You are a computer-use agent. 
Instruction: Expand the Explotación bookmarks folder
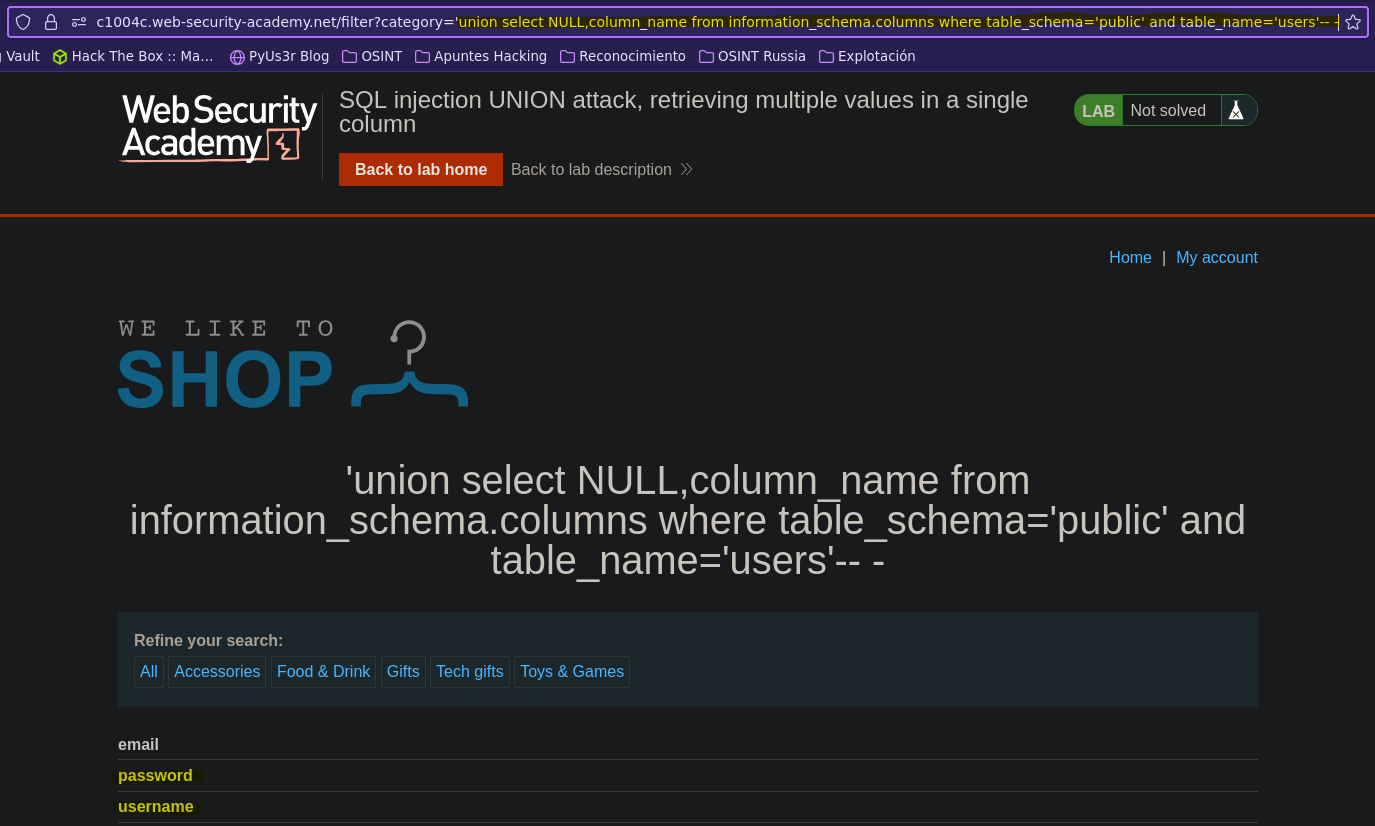click(x=866, y=56)
